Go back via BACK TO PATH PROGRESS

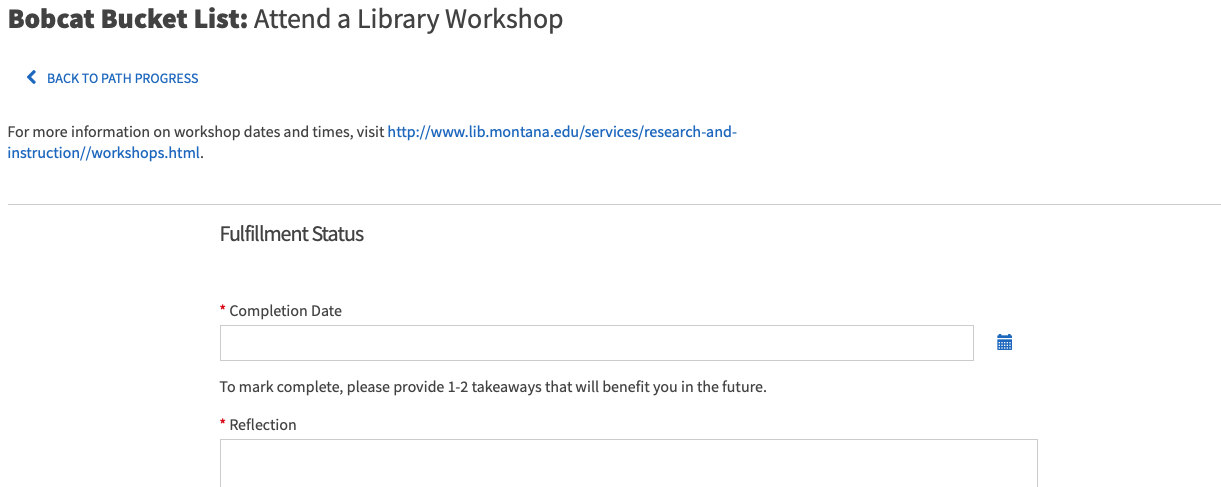click(122, 78)
